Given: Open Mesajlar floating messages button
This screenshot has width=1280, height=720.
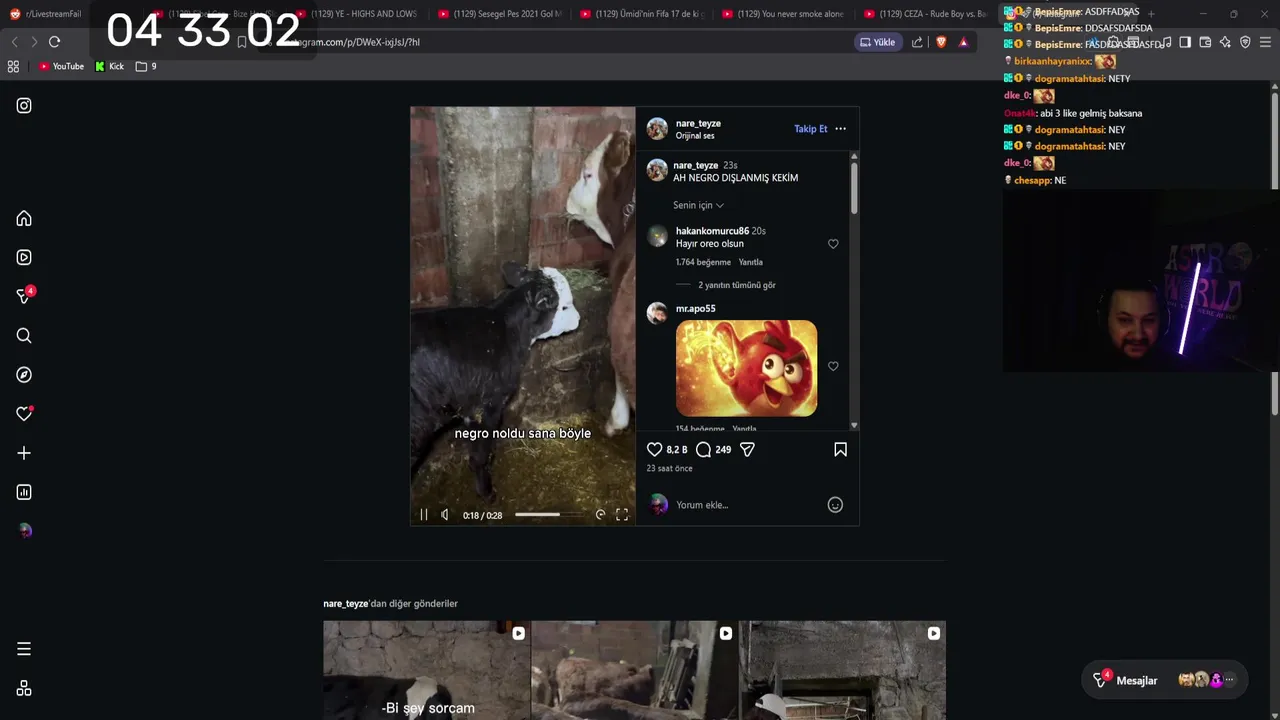Looking at the screenshot, I should click(1164, 680).
